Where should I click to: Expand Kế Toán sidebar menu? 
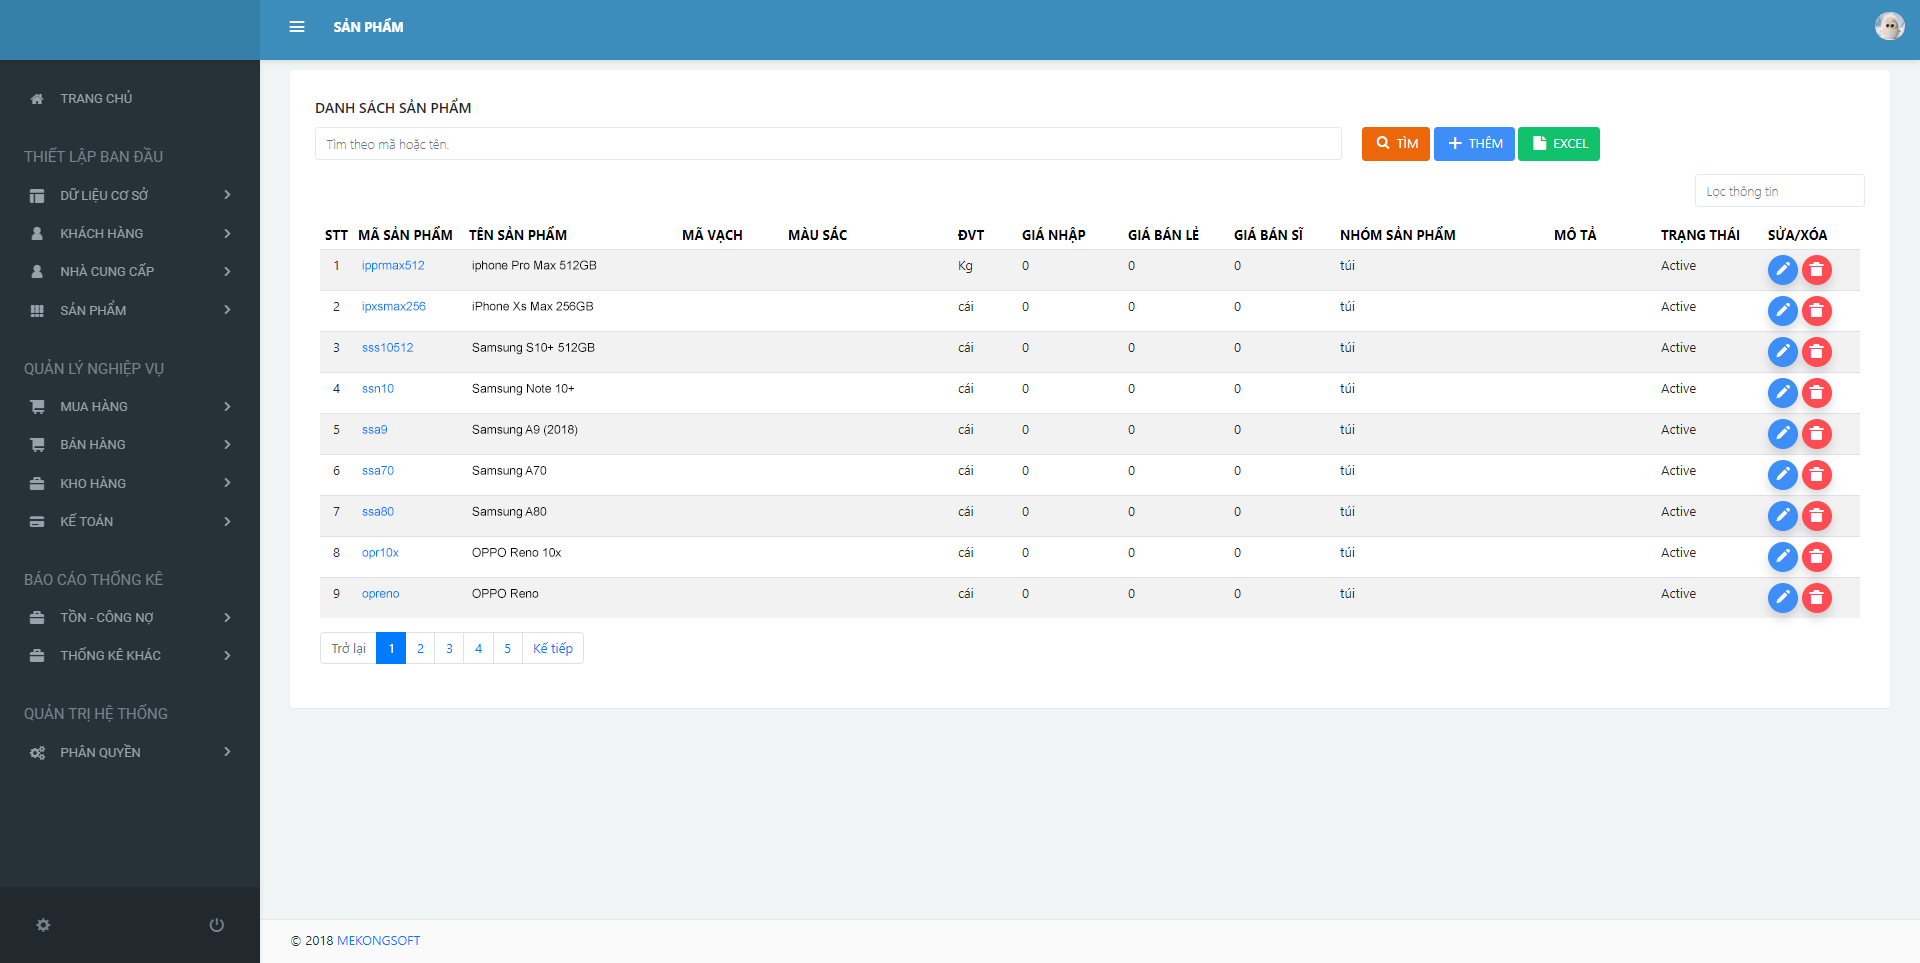[x=130, y=521]
